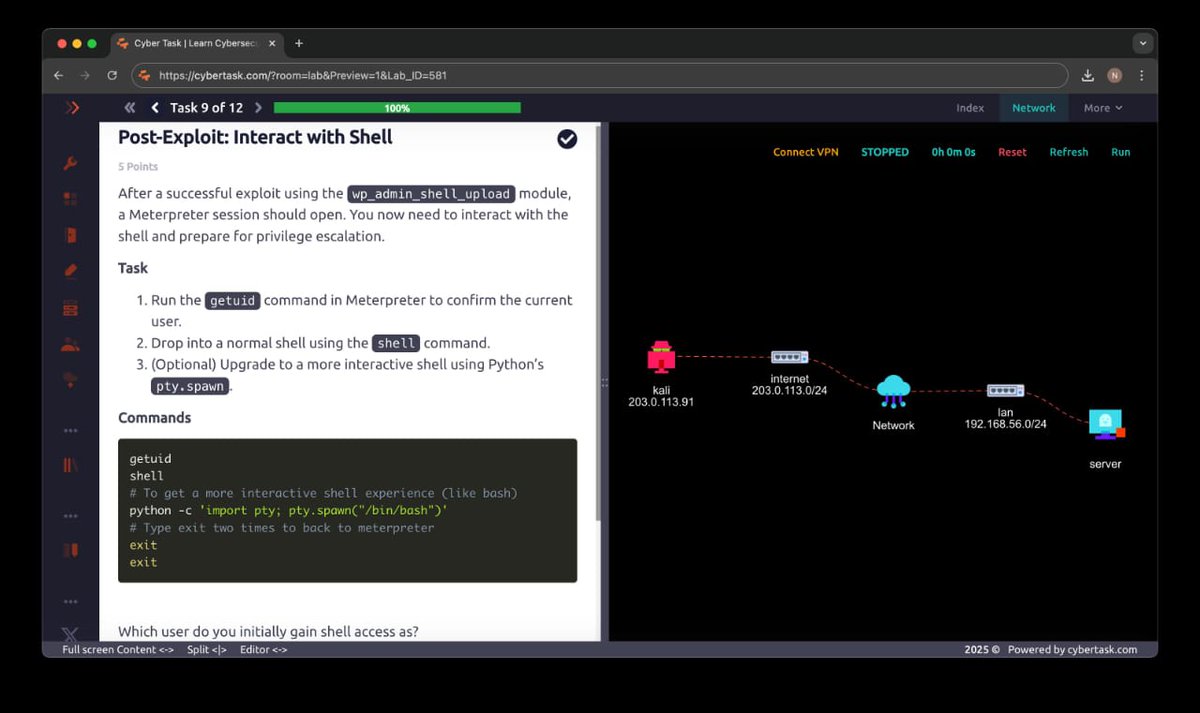The width and height of the screenshot is (1200, 713).
Task: Click the 'Task 9 of 12' label
Action: click(x=206, y=108)
